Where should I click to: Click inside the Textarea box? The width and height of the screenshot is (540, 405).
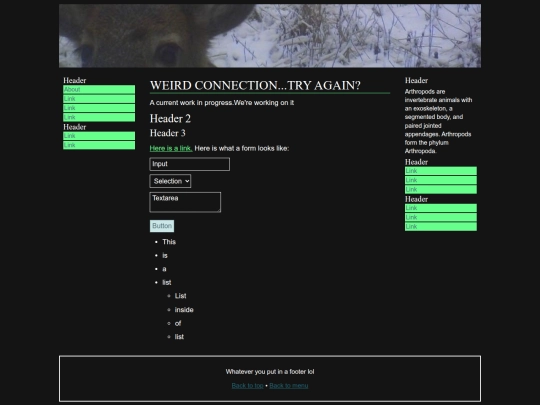[185, 202]
